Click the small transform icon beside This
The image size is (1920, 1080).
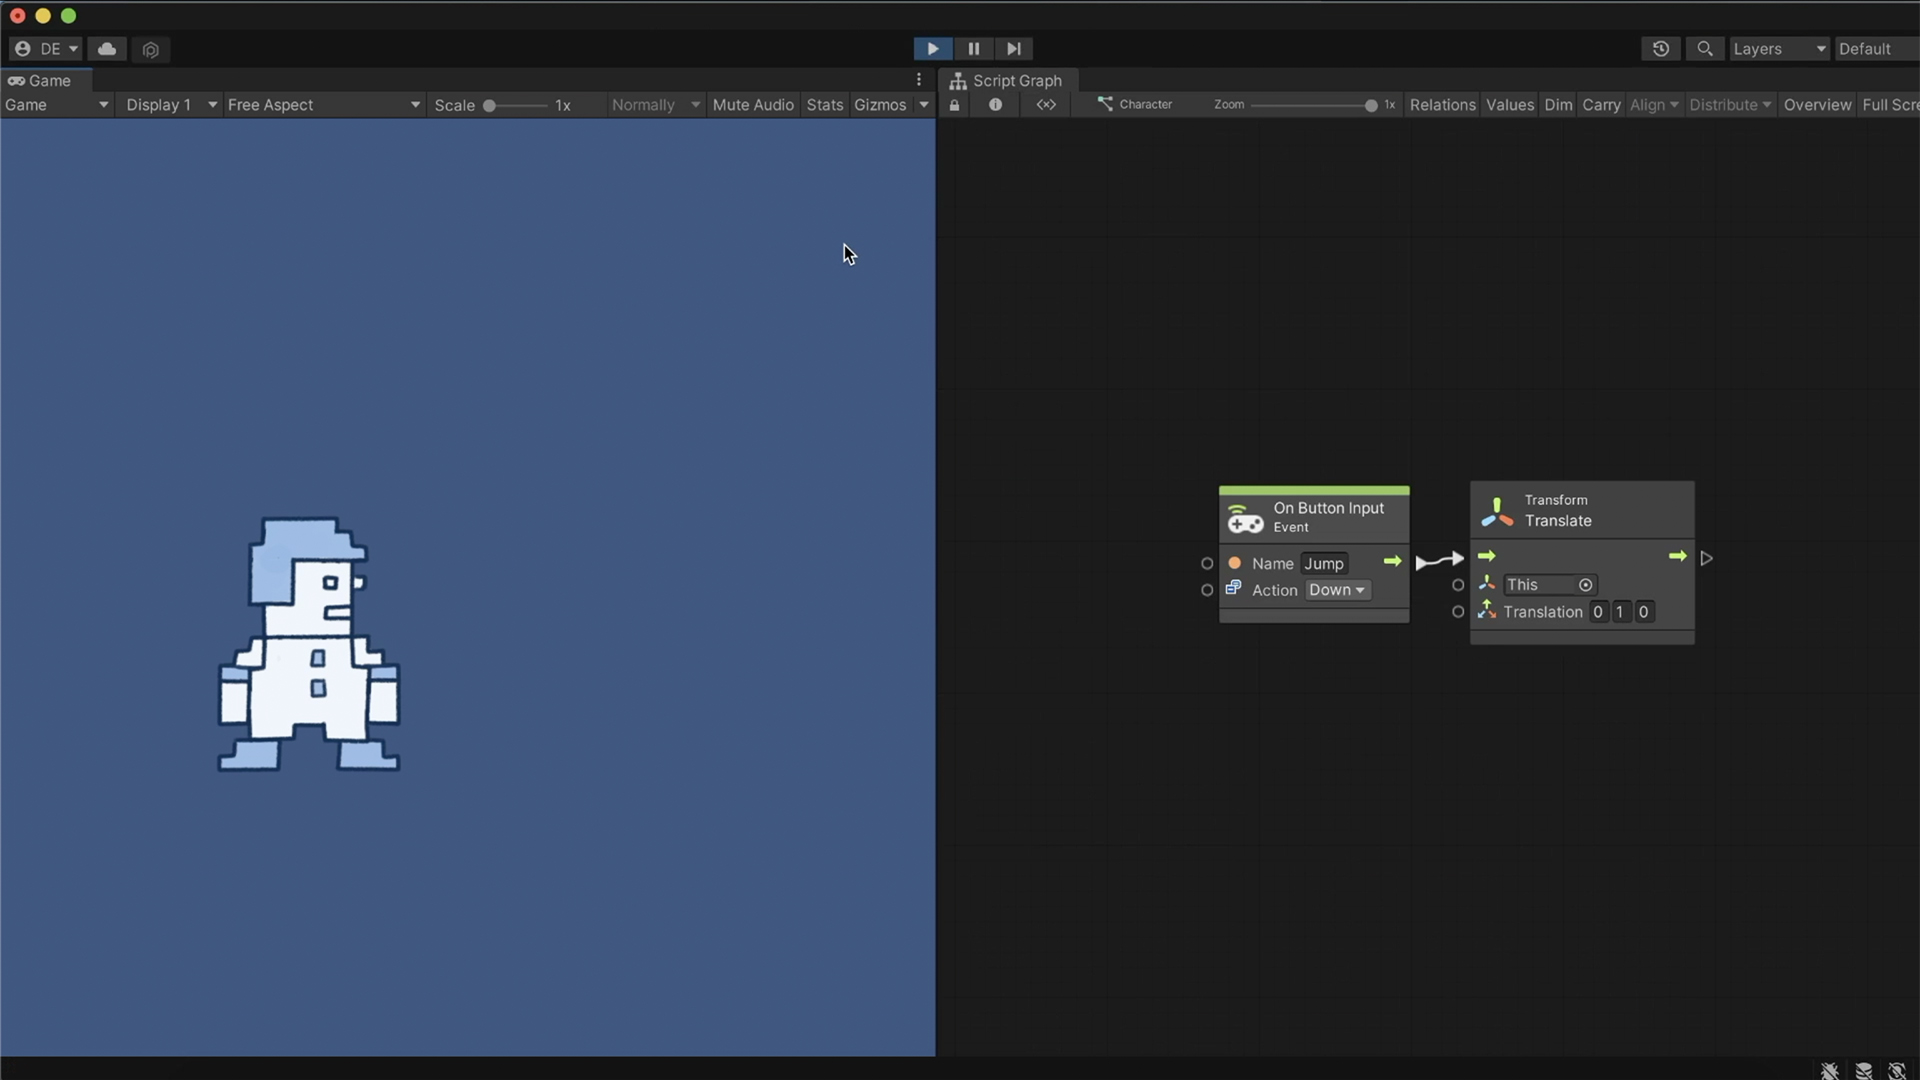coord(1486,583)
